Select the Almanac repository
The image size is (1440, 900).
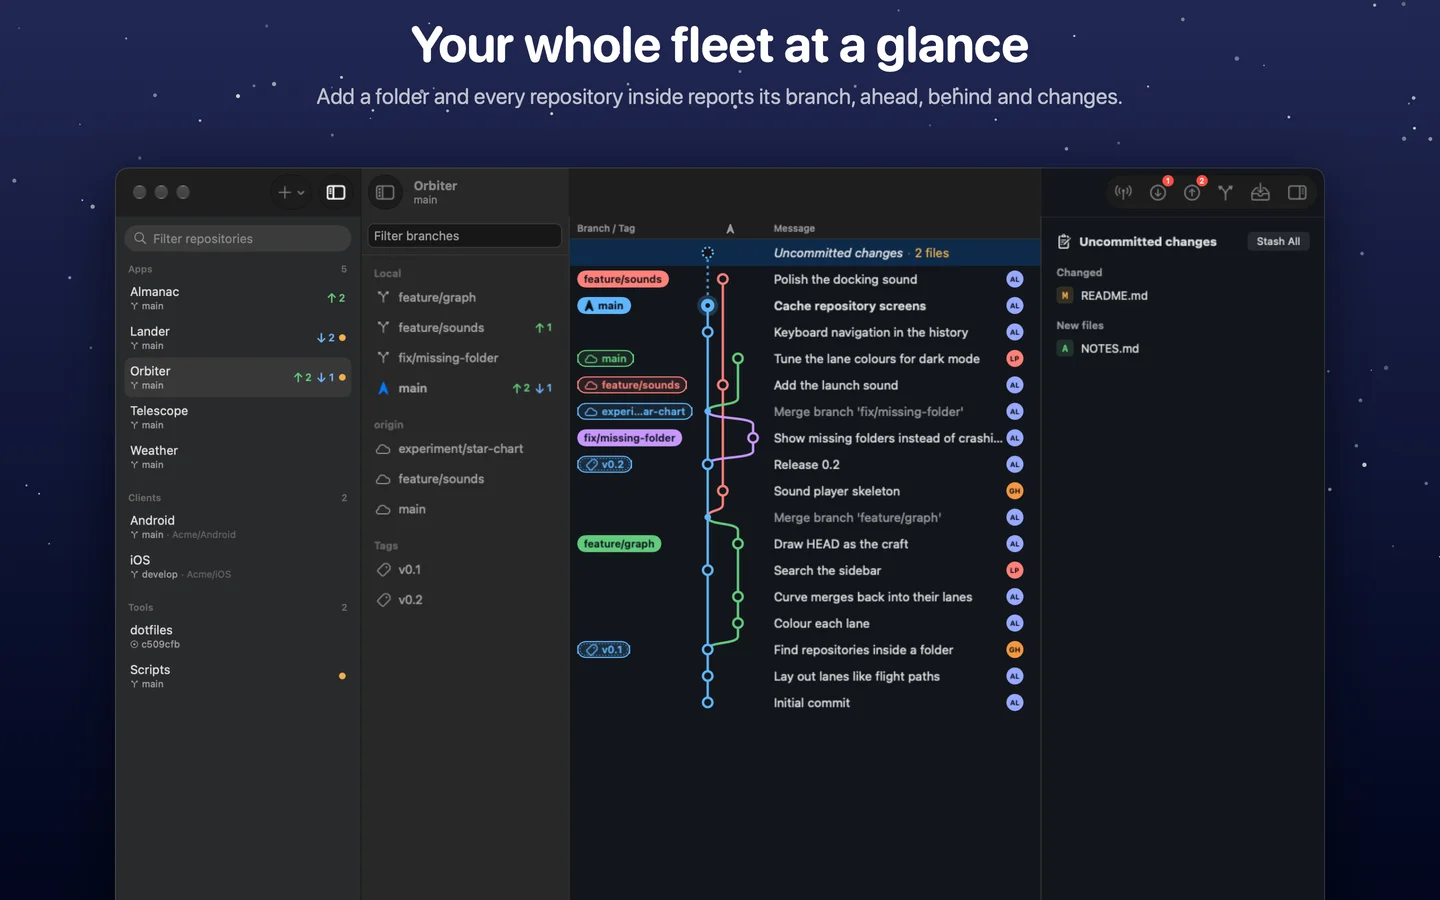click(238, 298)
